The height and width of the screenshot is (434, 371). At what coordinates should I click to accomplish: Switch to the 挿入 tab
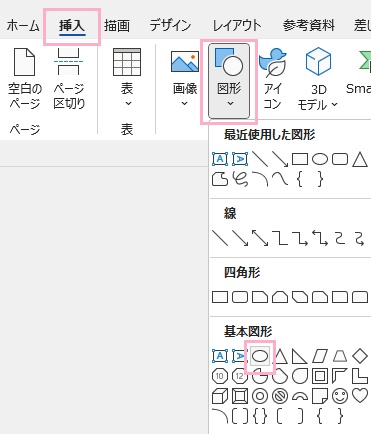(72, 26)
